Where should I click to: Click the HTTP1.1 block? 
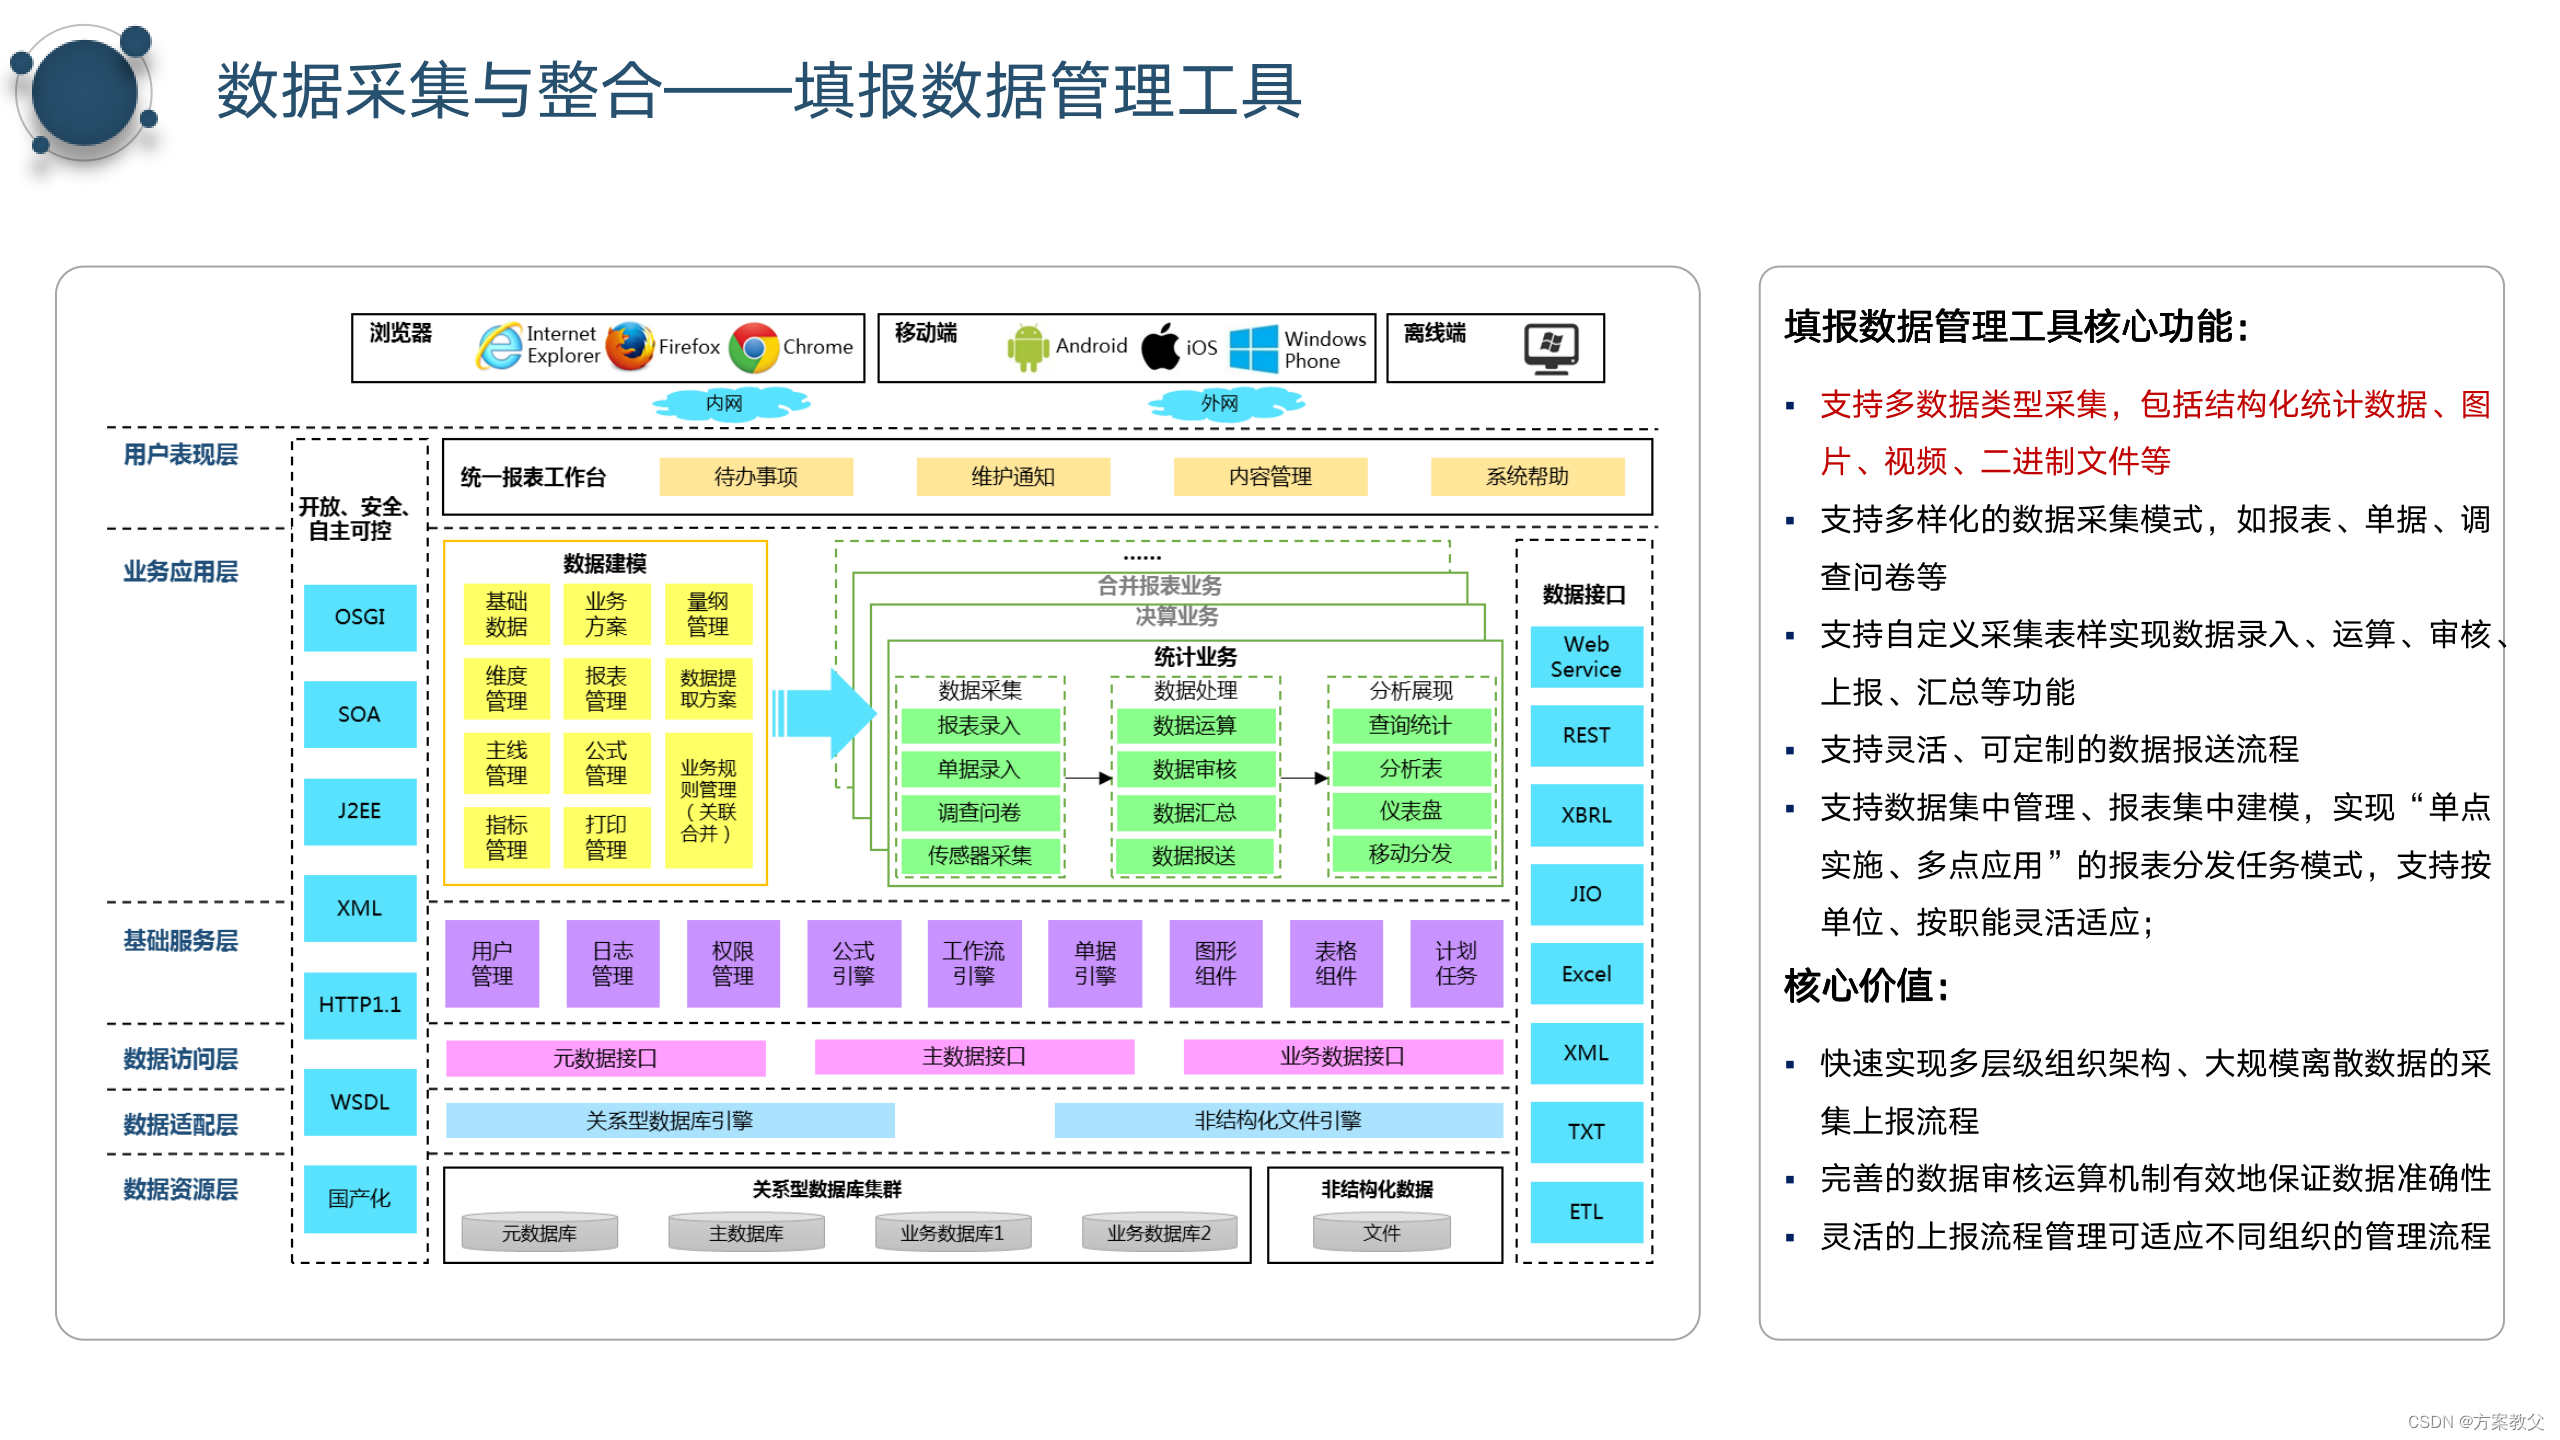click(x=360, y=1004)
